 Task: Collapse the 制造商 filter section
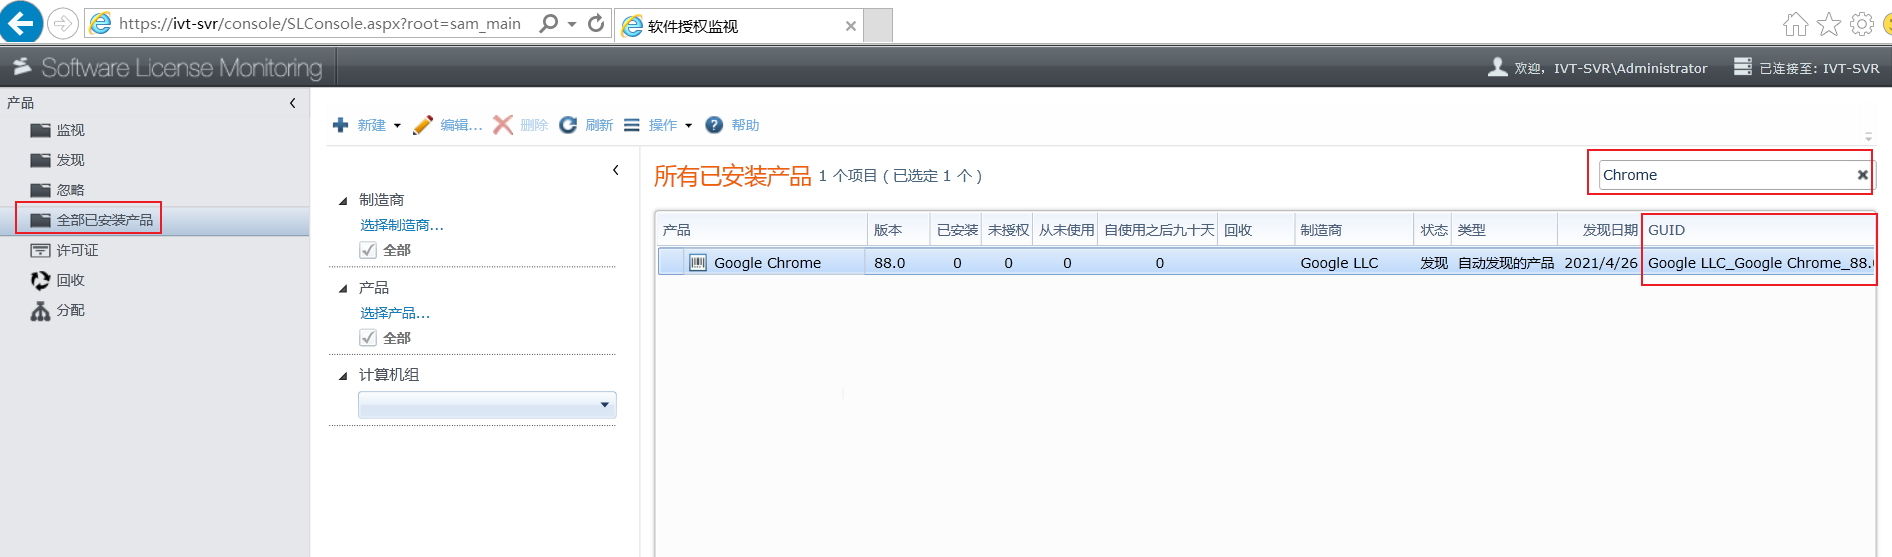[343, 201]
